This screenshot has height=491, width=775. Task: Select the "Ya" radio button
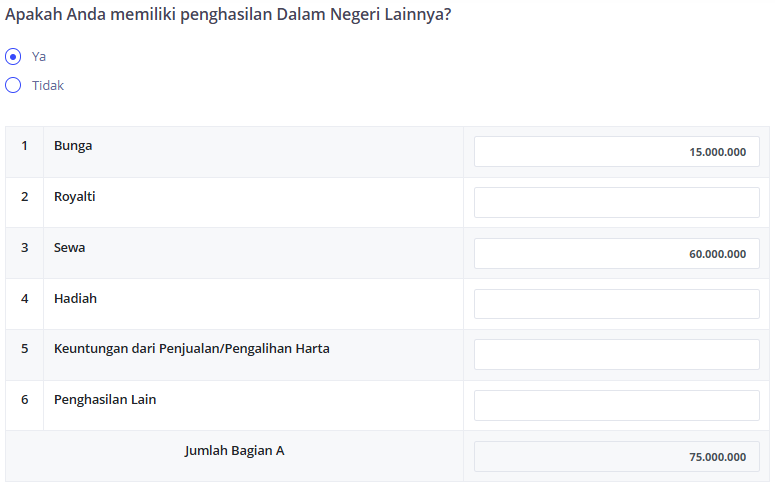[13, 57]
